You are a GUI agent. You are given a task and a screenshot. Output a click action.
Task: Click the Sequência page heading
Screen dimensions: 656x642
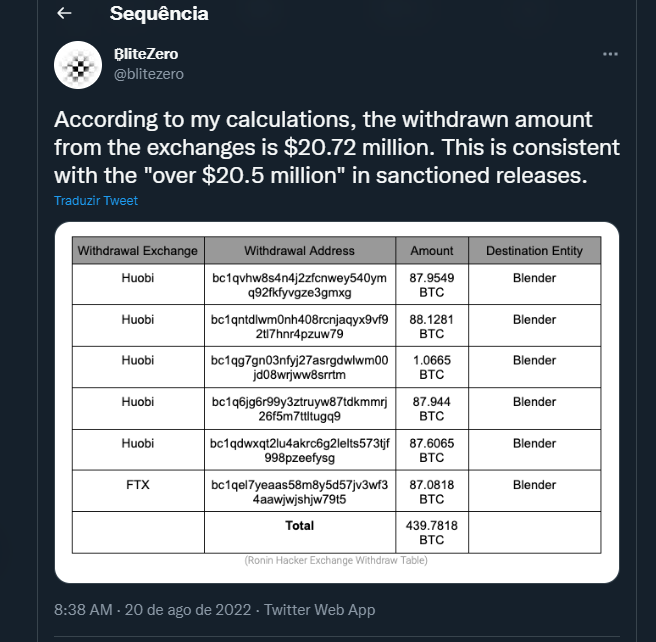click(x=159, y=13)
